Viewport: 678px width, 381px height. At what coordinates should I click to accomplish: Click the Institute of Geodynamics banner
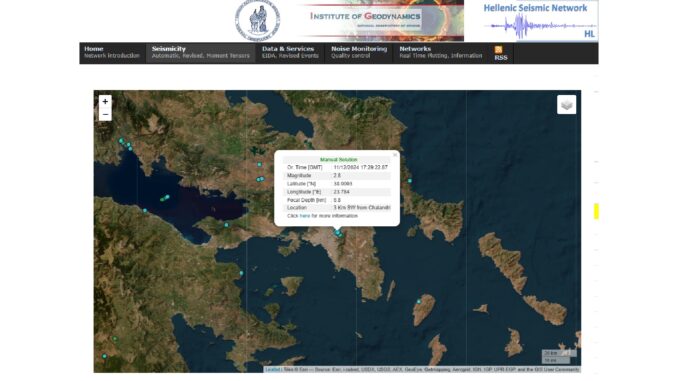[381, 21]
